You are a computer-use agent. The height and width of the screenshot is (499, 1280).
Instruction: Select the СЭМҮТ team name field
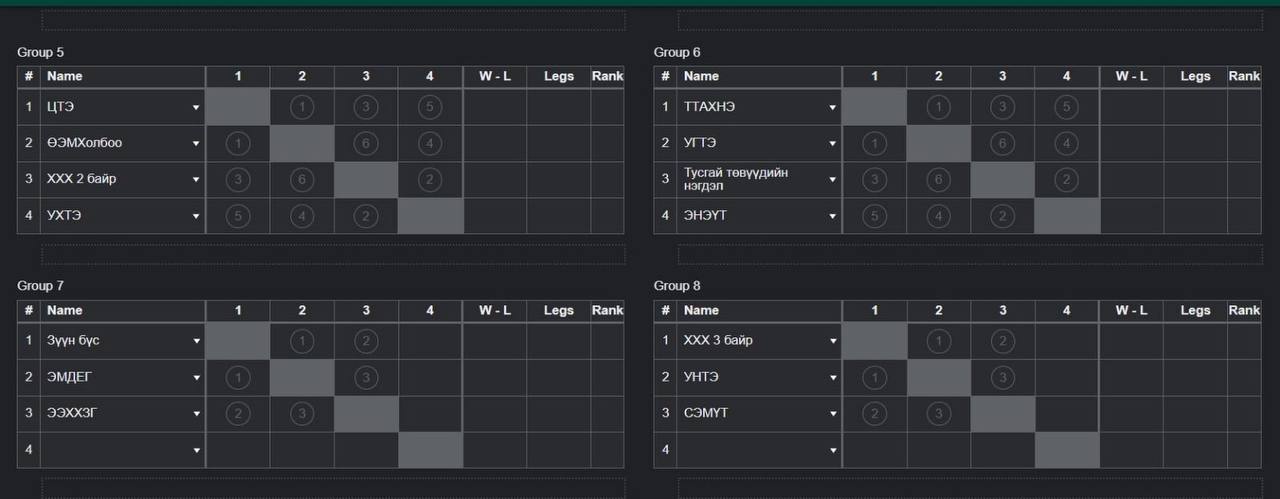(760, 414)
